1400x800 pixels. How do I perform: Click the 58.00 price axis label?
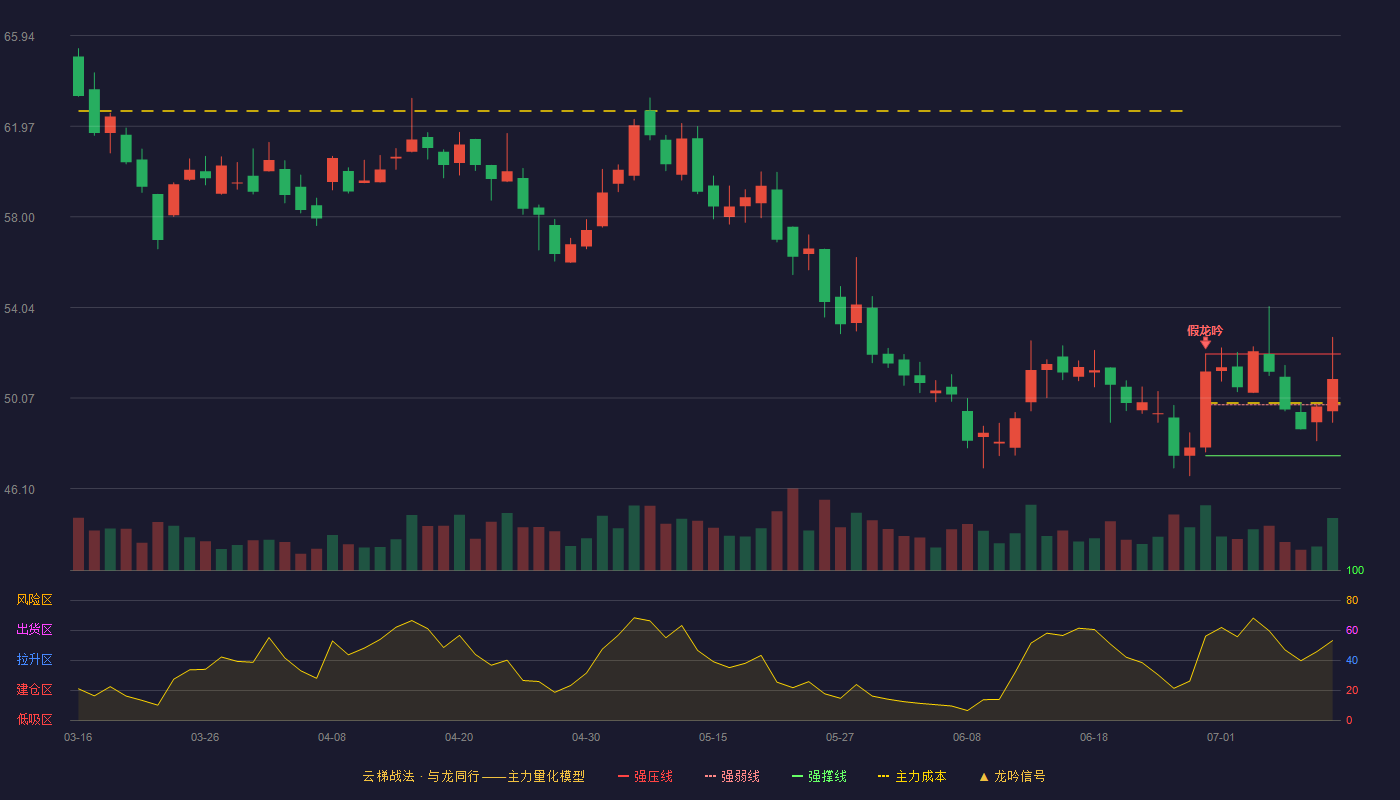click(19, 218)
